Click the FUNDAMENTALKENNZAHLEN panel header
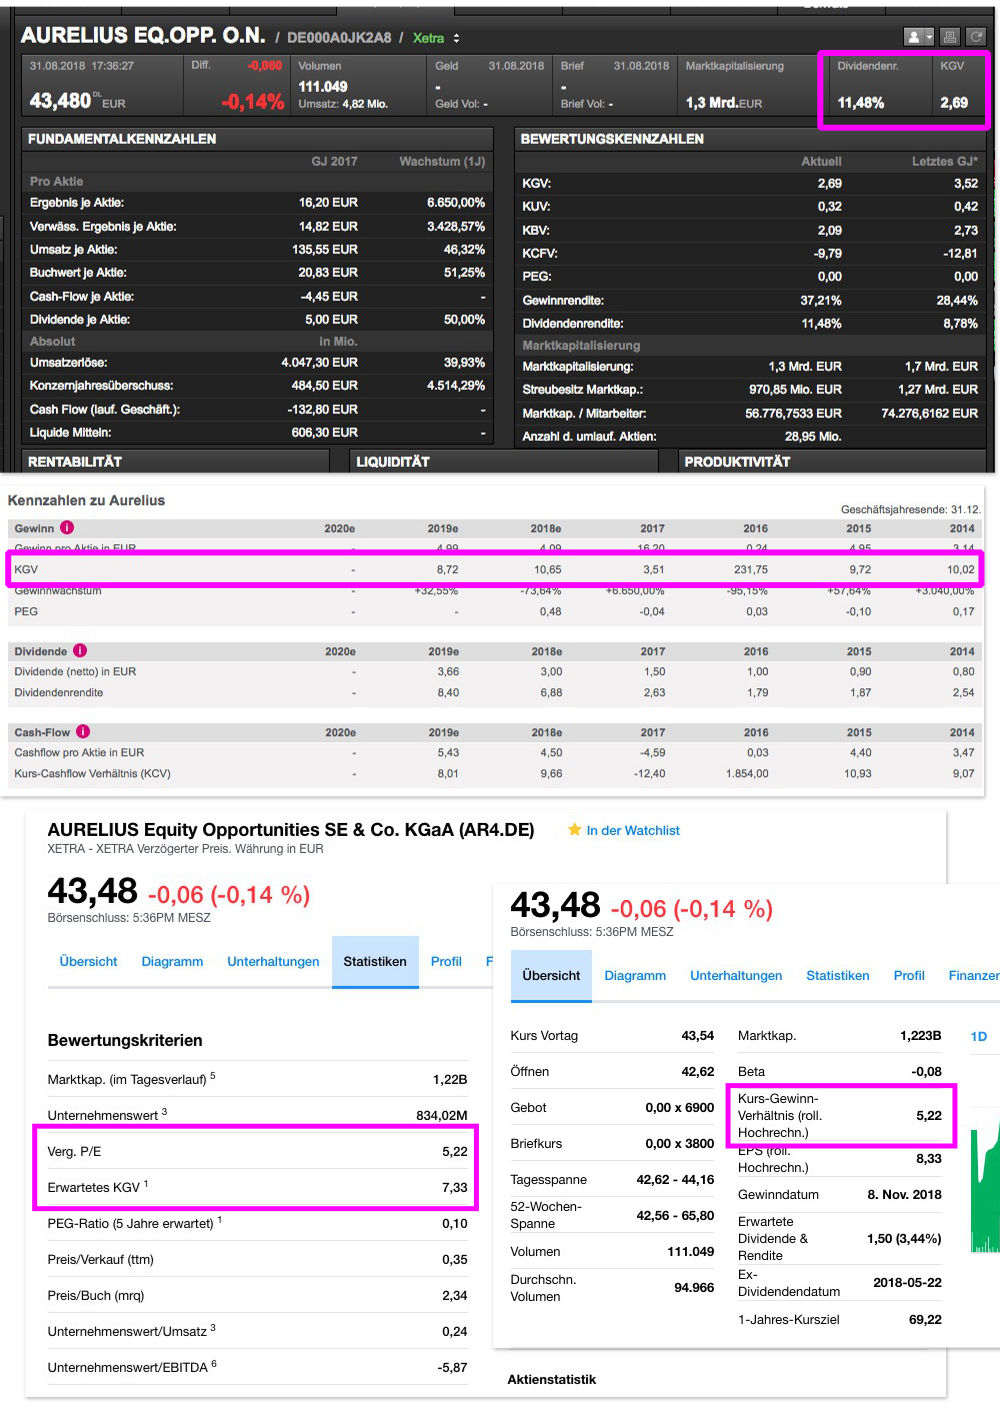This screenshot has width=1000, height=1416. (x=257, y=139)
